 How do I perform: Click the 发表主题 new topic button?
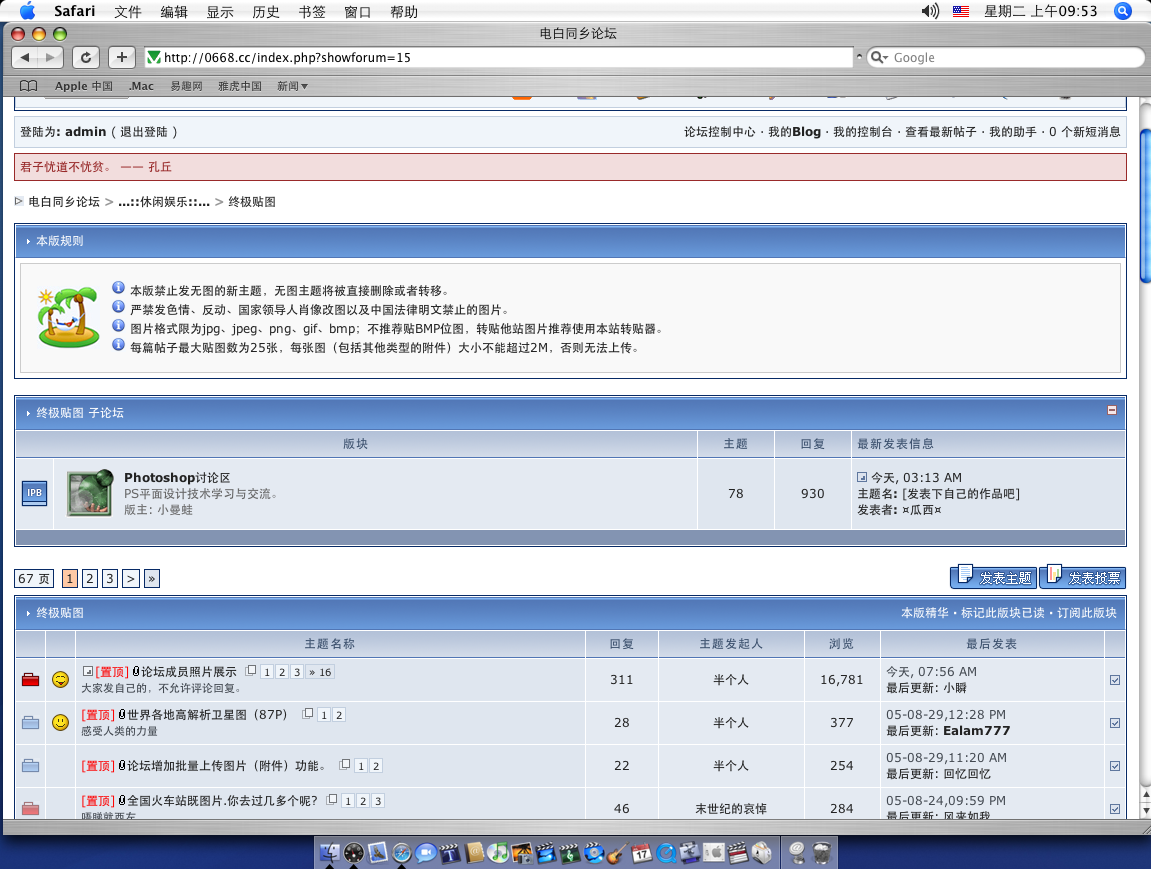[993, 577]
